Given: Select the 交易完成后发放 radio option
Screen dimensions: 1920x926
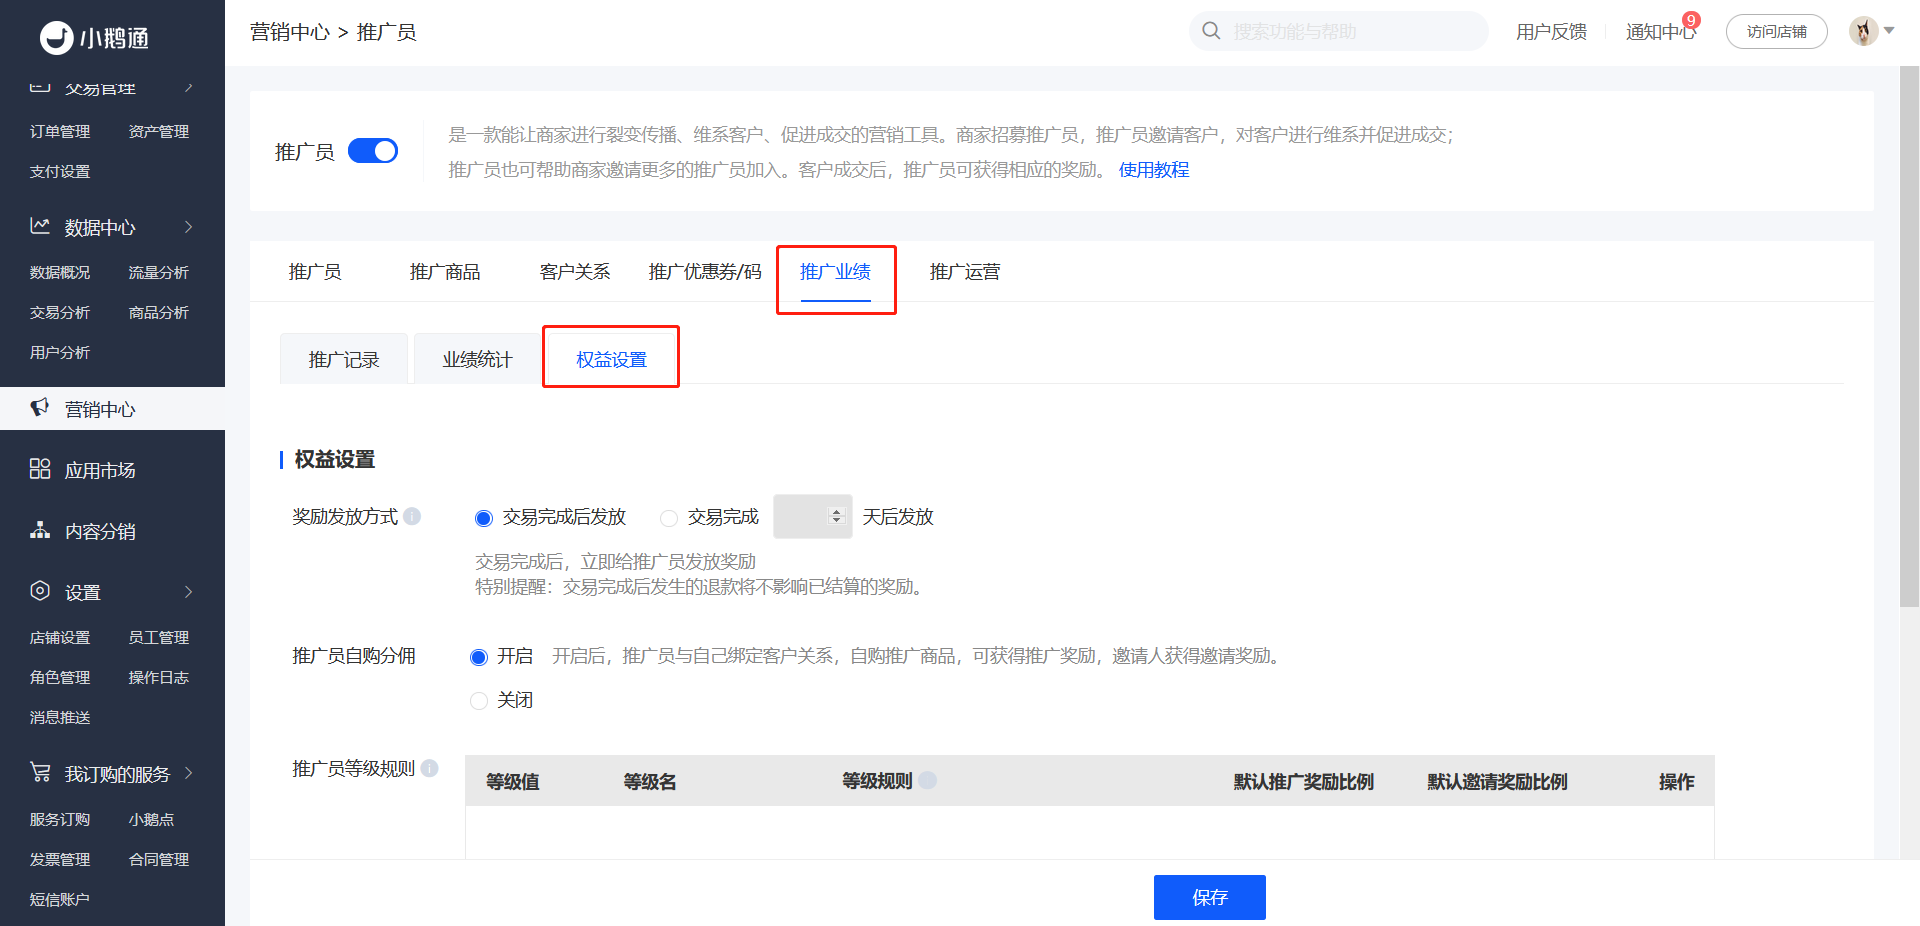Looking at the screenshot, I should [484, 518].
